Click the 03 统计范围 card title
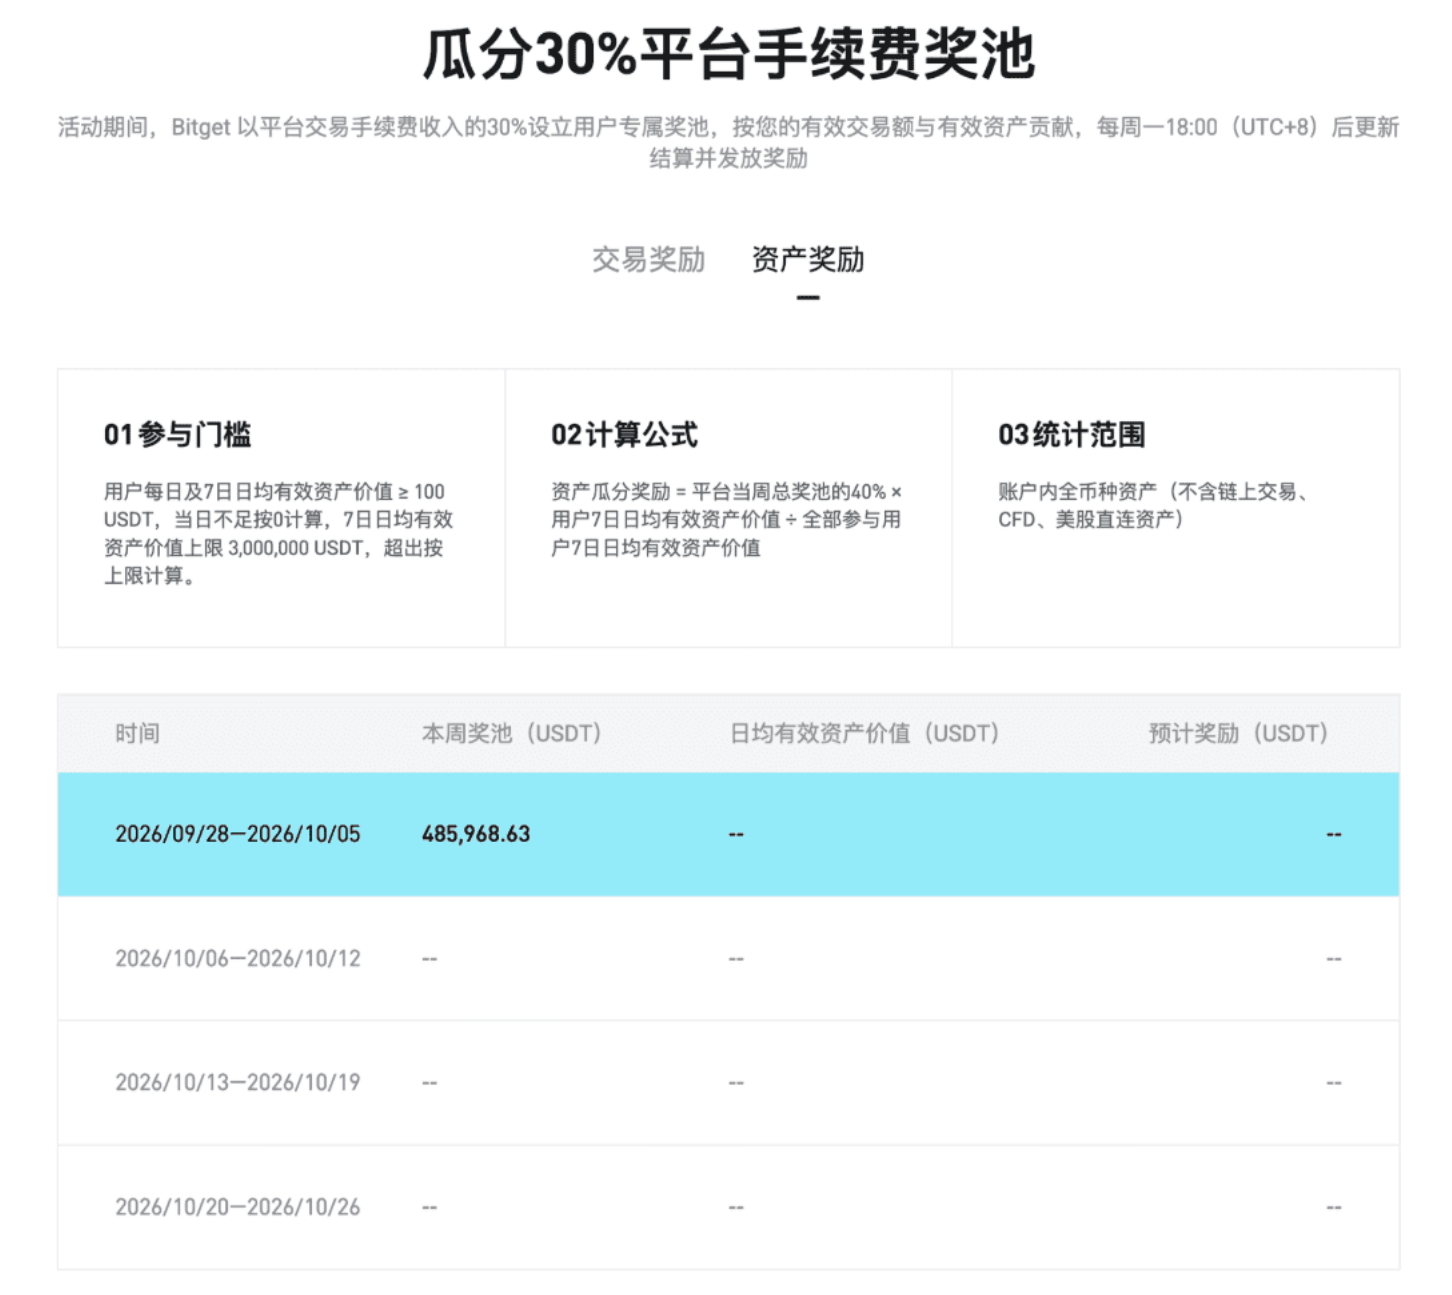The height and width of the screenshot is (1295, 1452). [1072, 435]
